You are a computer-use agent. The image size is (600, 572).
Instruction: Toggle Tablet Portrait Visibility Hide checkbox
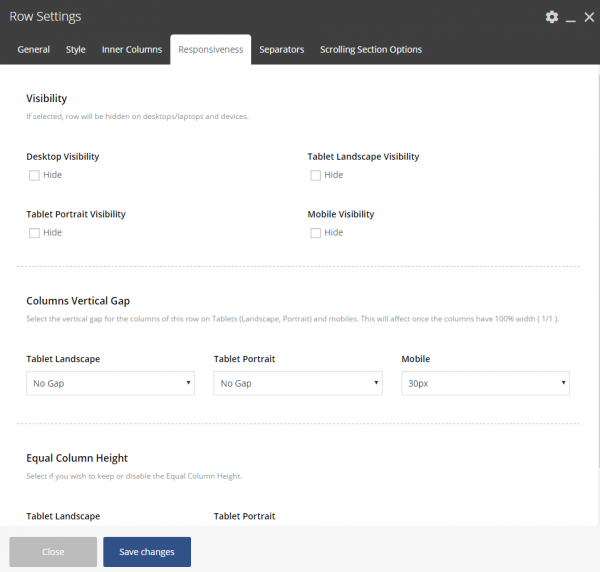coord(34,233)
